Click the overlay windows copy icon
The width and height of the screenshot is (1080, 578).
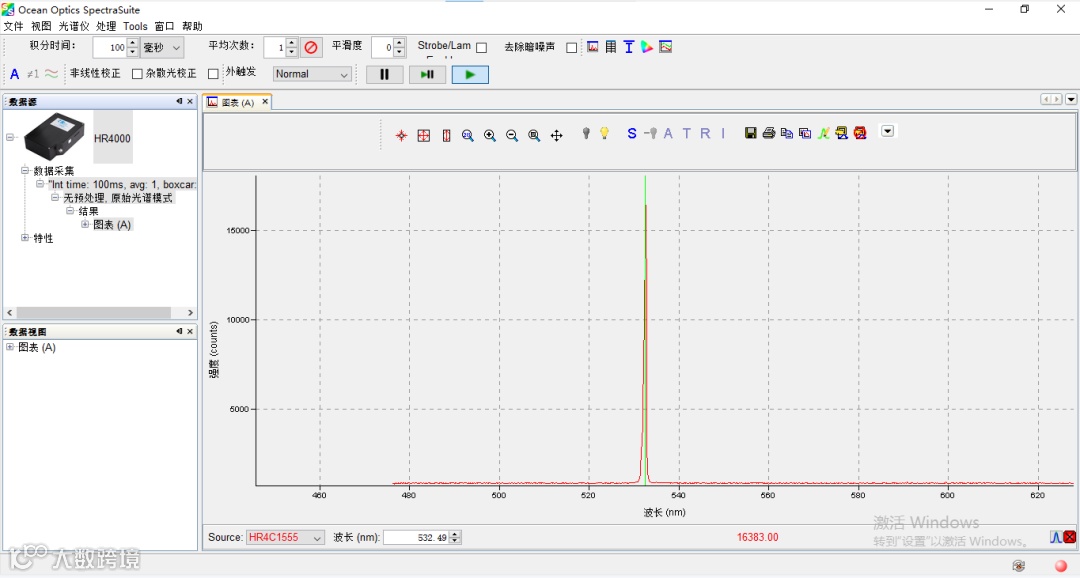(x=804, y=133)
